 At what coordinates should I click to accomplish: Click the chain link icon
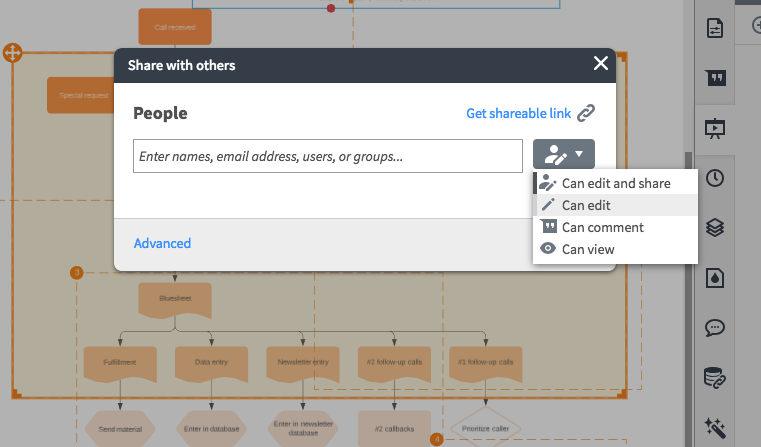(x=586, y=113)
